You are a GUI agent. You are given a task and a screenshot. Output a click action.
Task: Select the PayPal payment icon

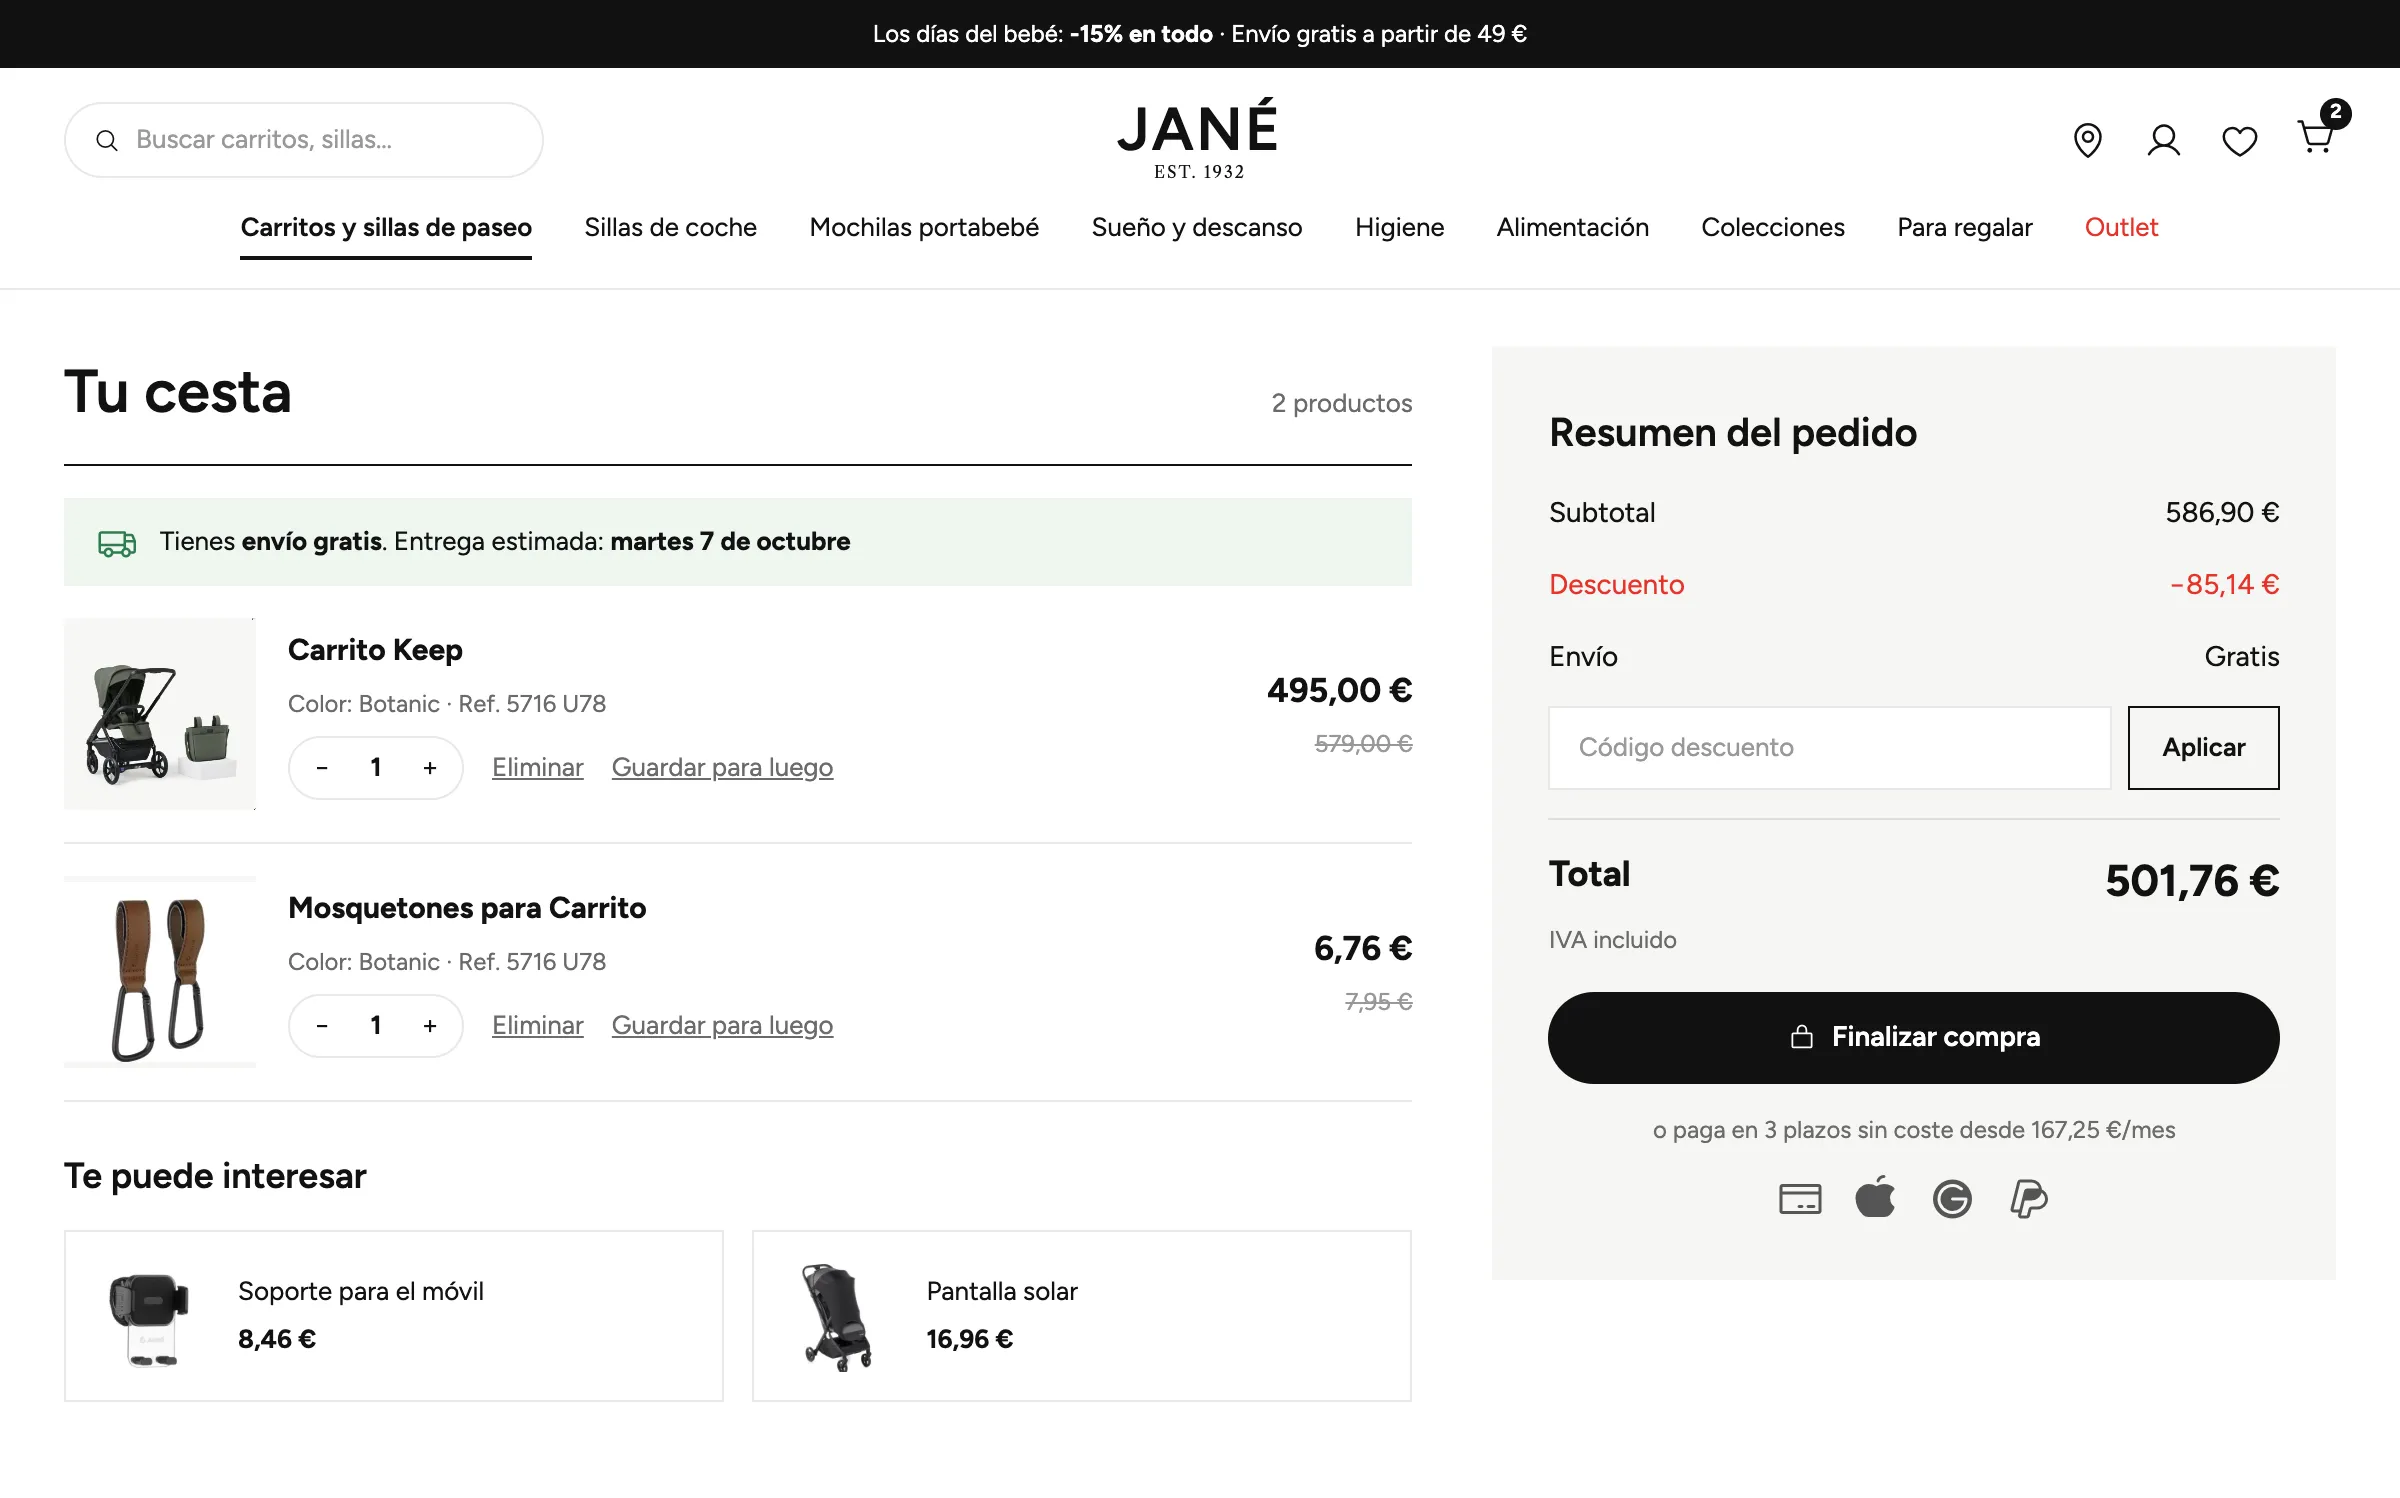point(2028,1198)
